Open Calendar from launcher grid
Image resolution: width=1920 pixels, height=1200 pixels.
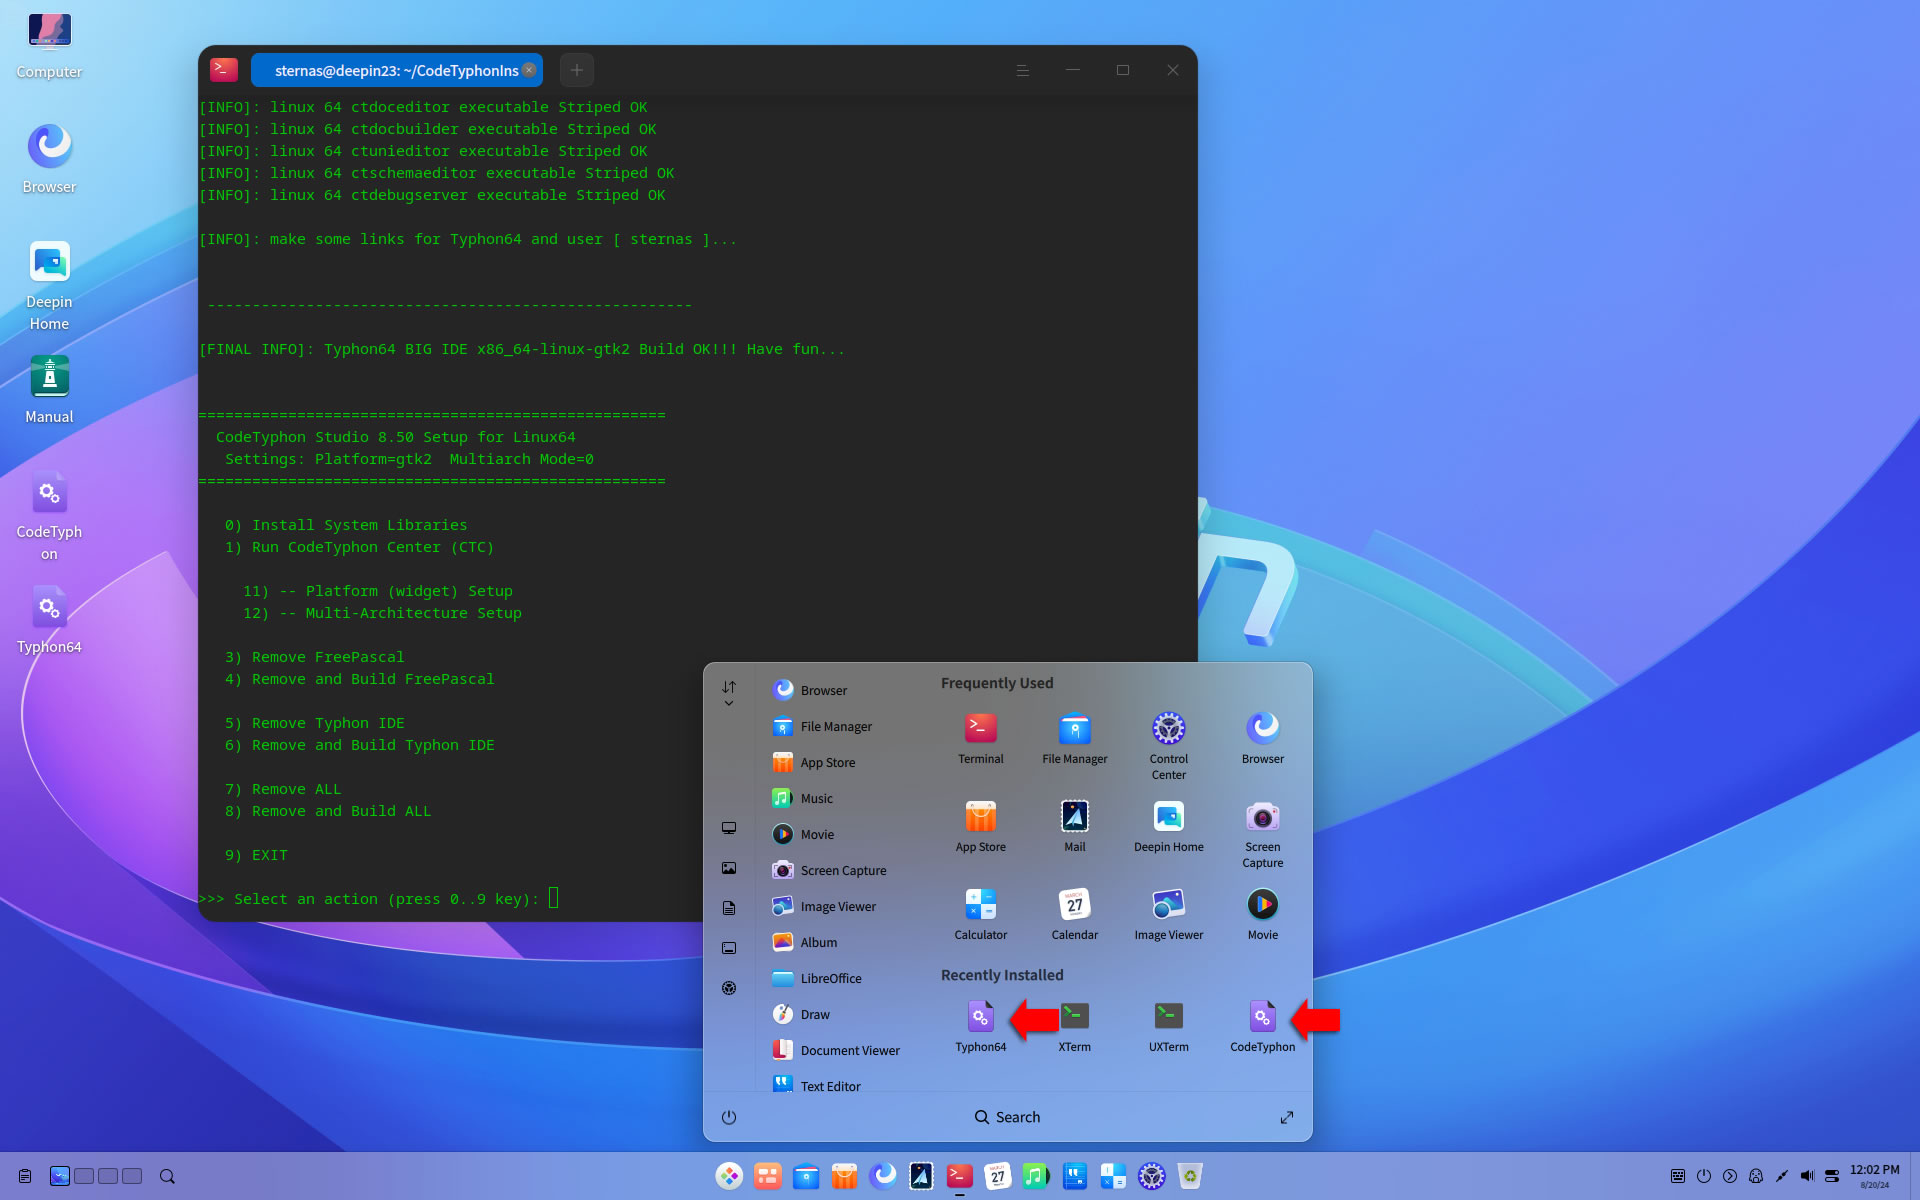1074,914
